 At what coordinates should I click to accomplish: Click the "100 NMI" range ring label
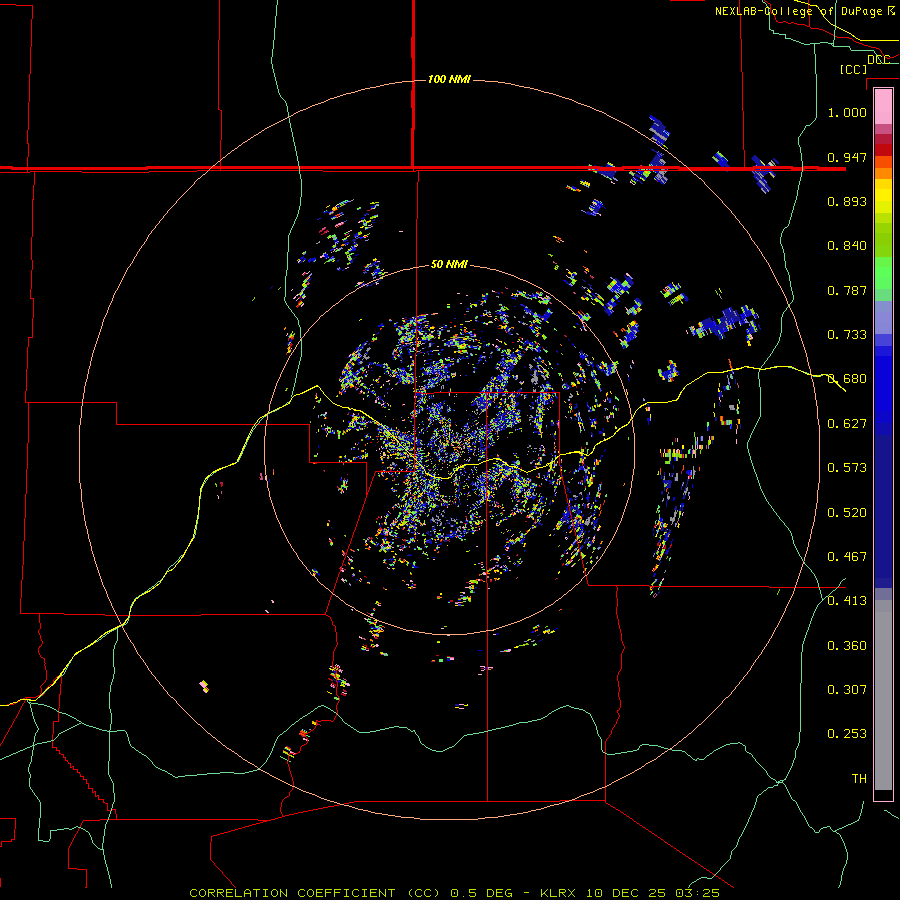[449, 79]
